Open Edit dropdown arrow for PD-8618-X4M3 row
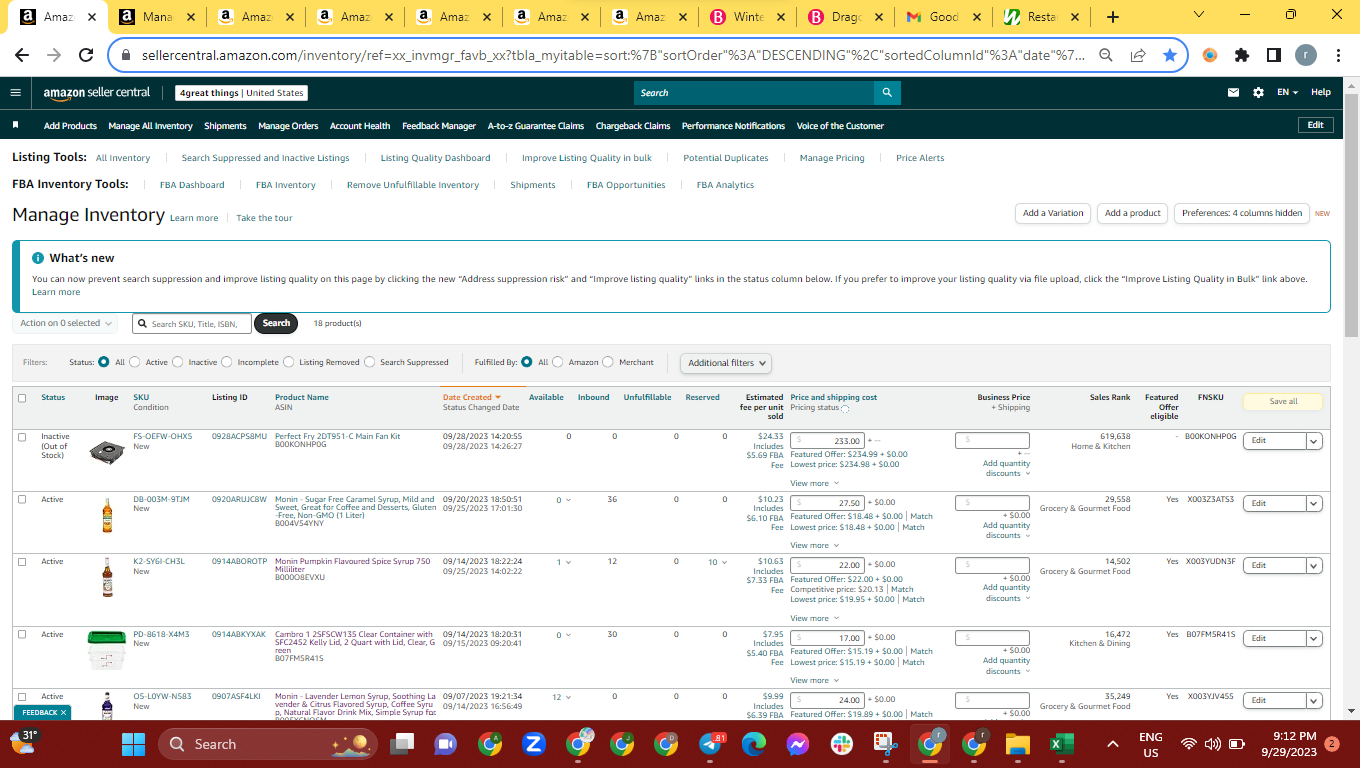Screen dimensions: 1360x768 pos(1314,638)
